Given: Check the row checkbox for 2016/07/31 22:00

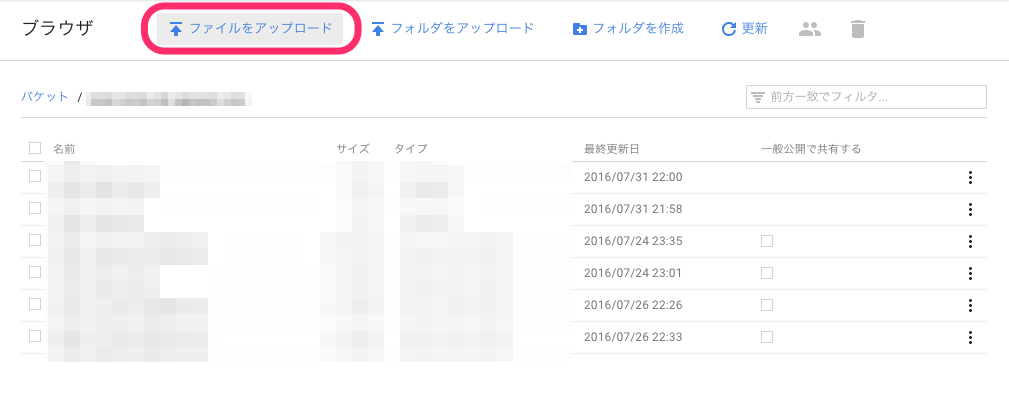Looking at the screenshot, I should (35, 176).
